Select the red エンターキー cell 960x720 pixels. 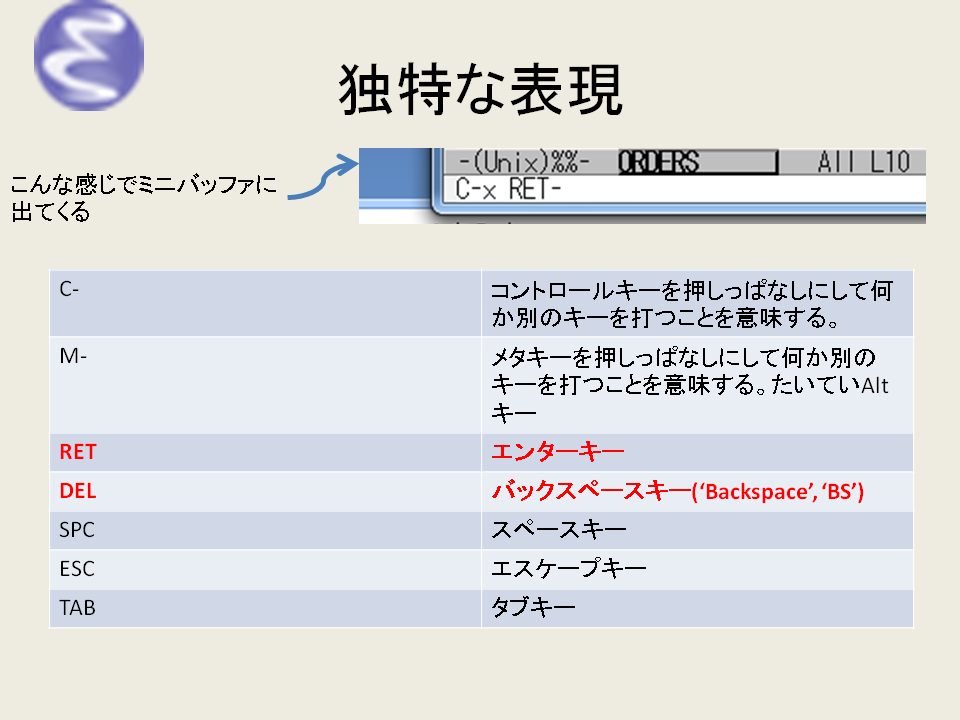[x=697, y=452]
